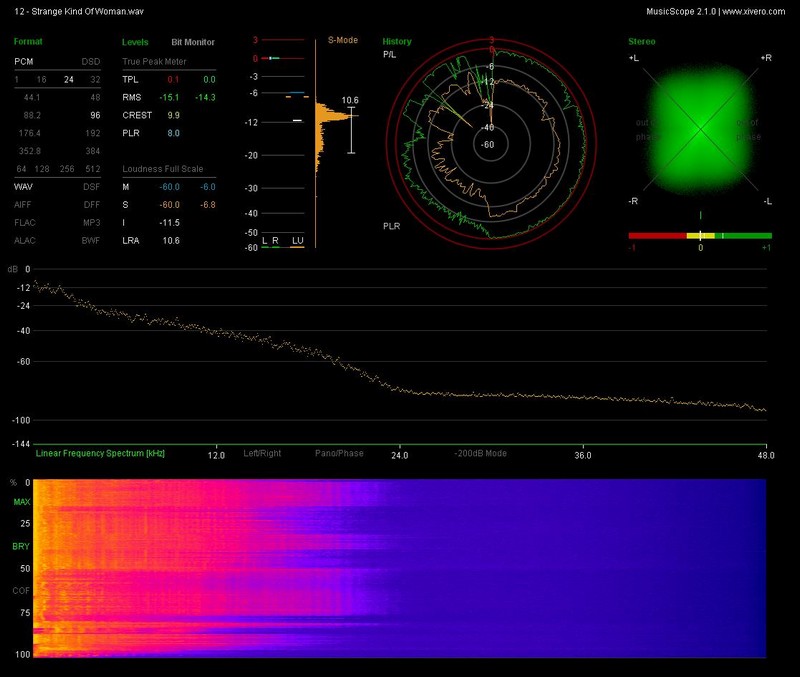Click the LRA row value 10.6
Screen dimensions: 800x677
tap(171, 240)
